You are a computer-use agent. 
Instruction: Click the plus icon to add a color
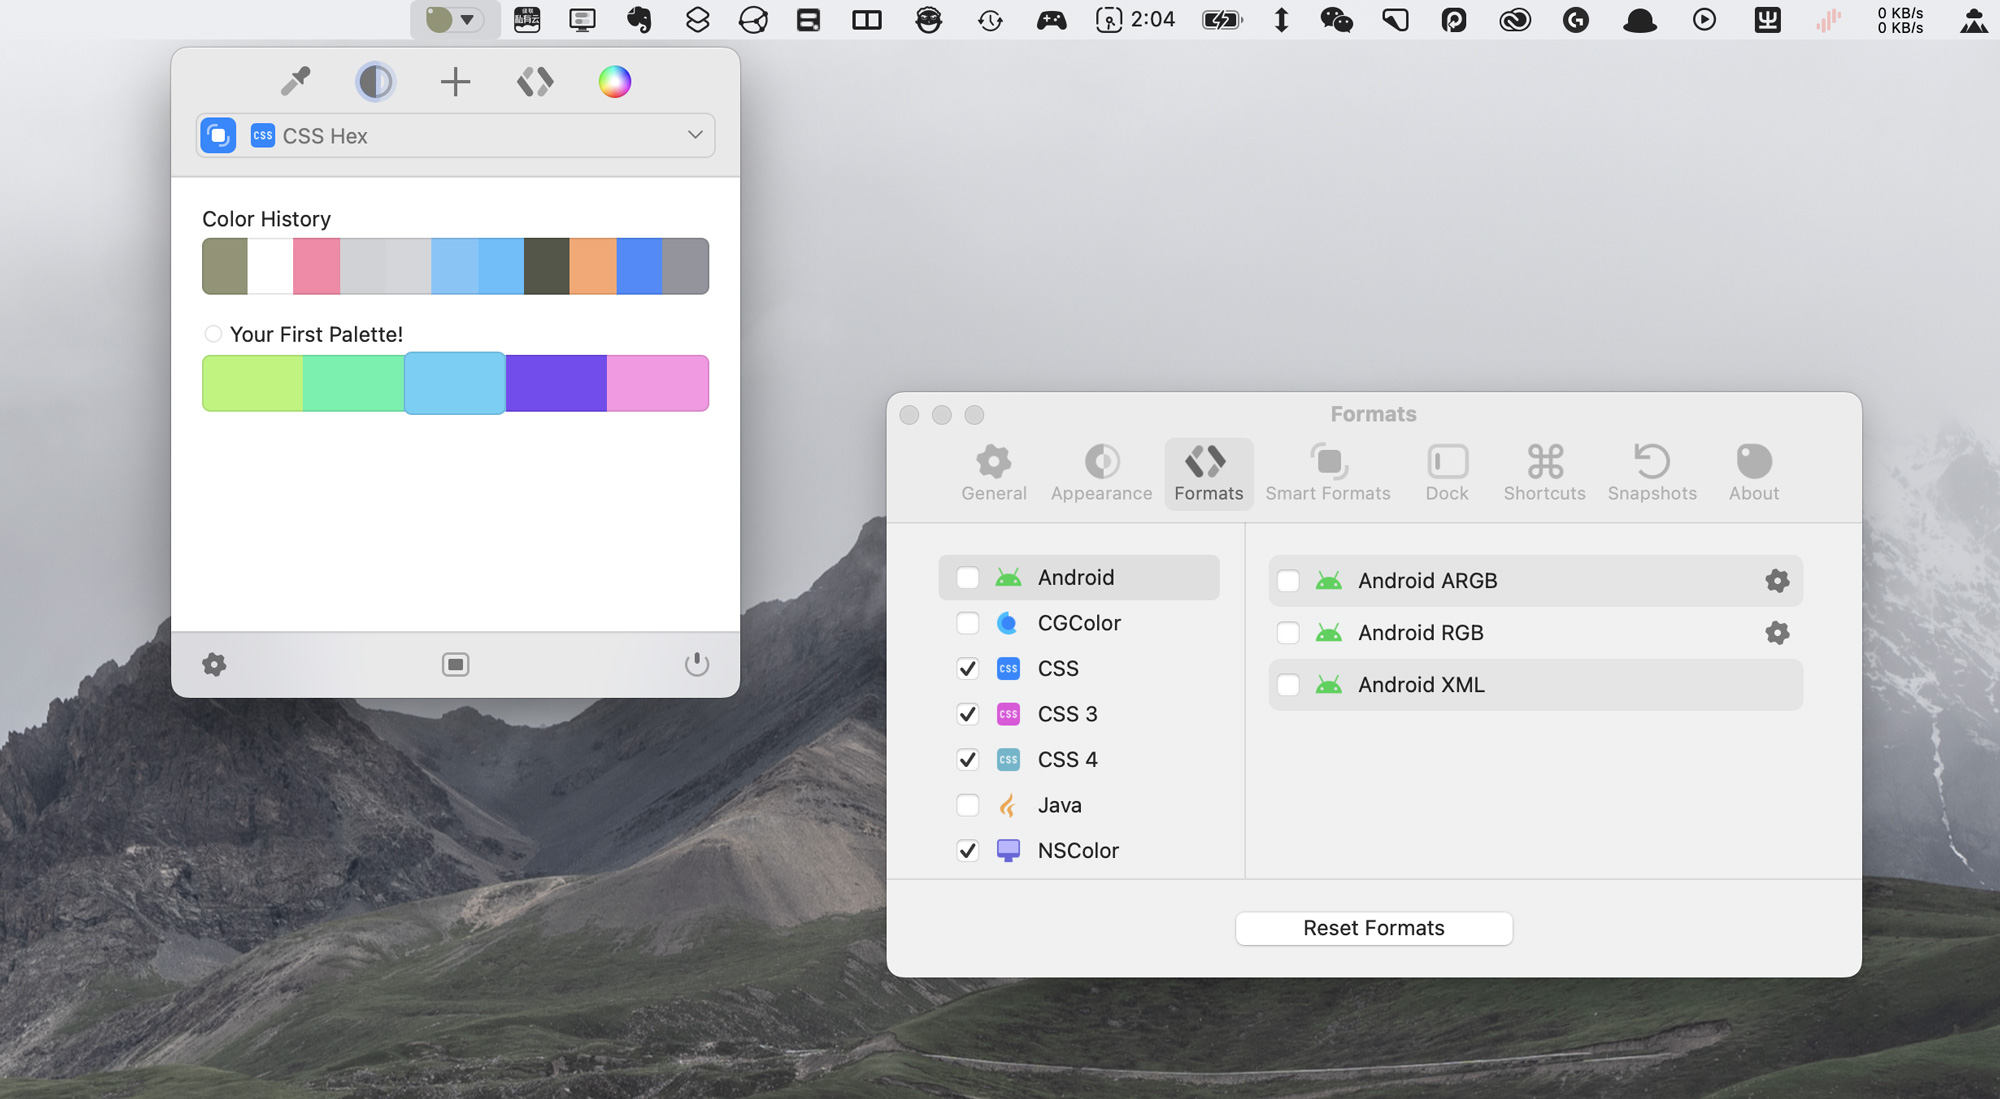(455, 81)
